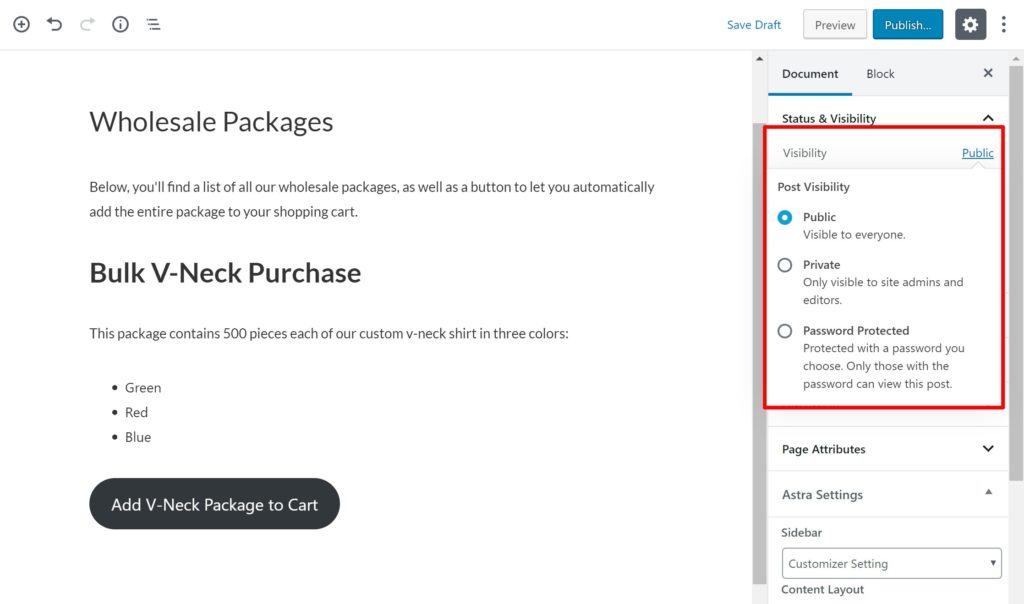Undo the last change
The width and height of the screenshot is (1024, 604).
tap(54, 24)
